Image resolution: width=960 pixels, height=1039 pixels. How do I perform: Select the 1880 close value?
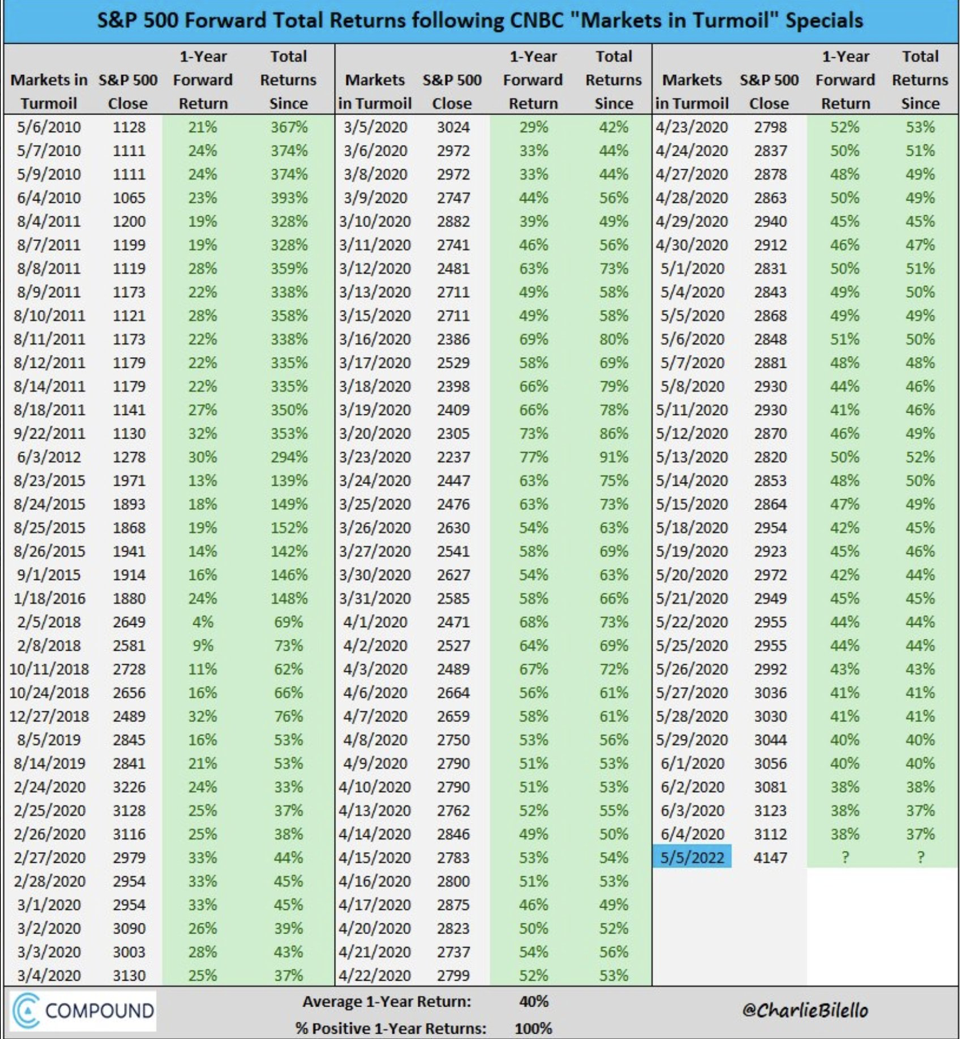(x=129, y=598)
